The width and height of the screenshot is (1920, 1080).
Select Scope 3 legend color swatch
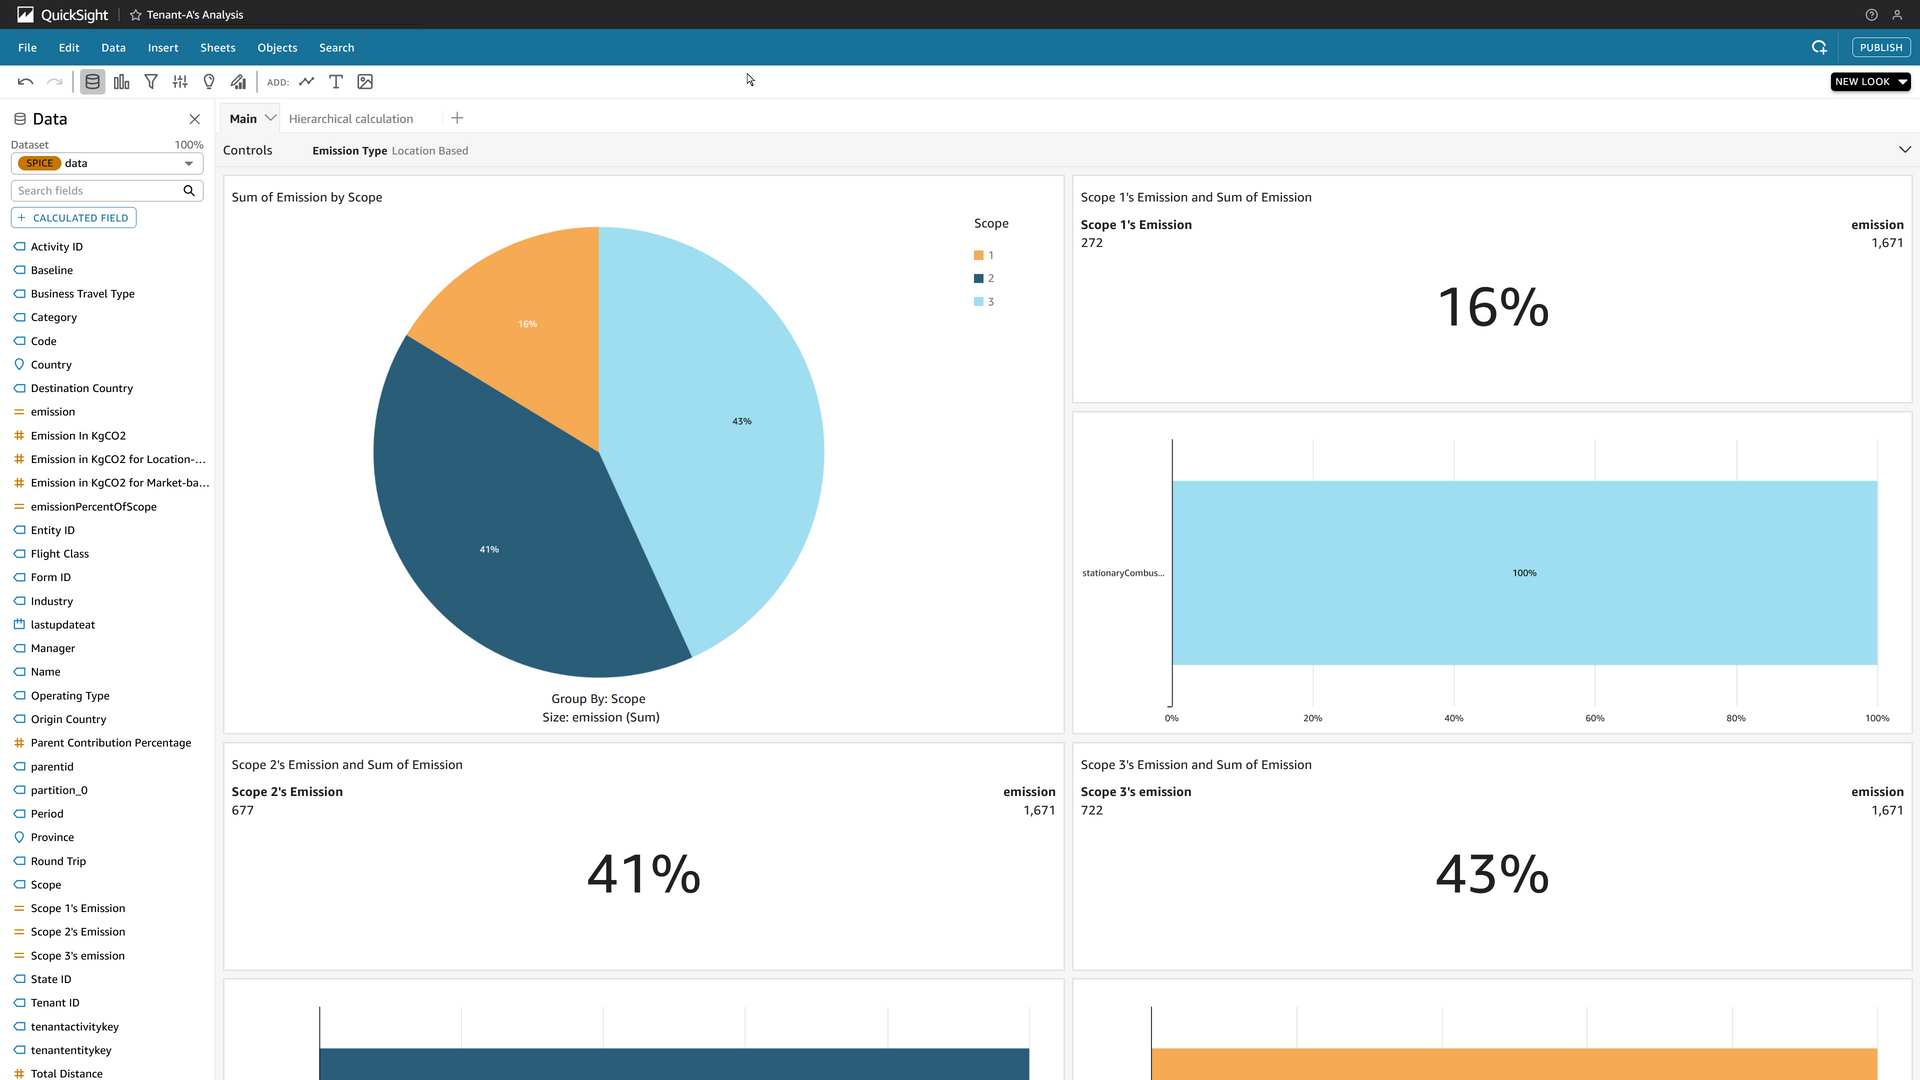[978, 302]
